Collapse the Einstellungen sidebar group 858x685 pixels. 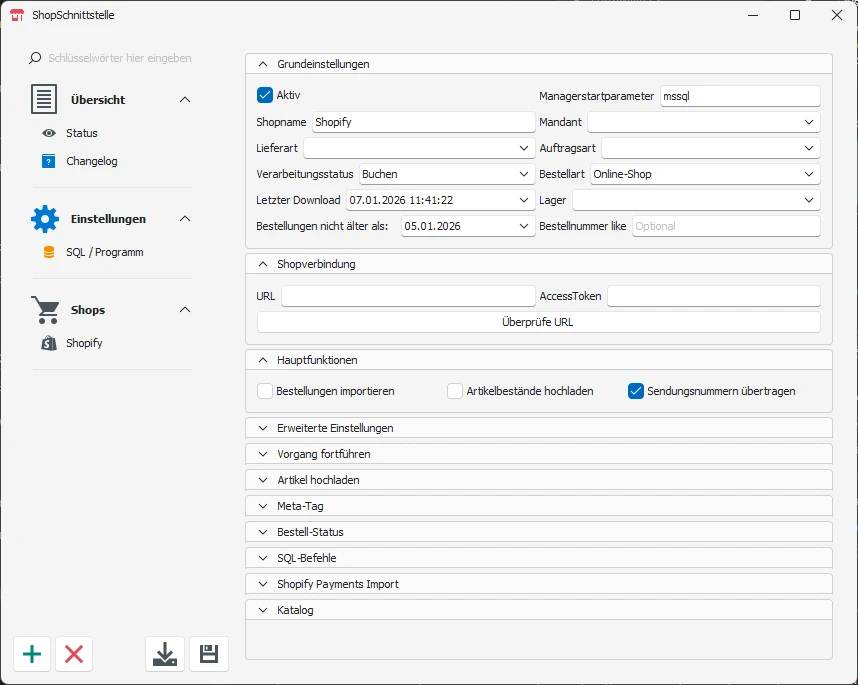(184, 218)
